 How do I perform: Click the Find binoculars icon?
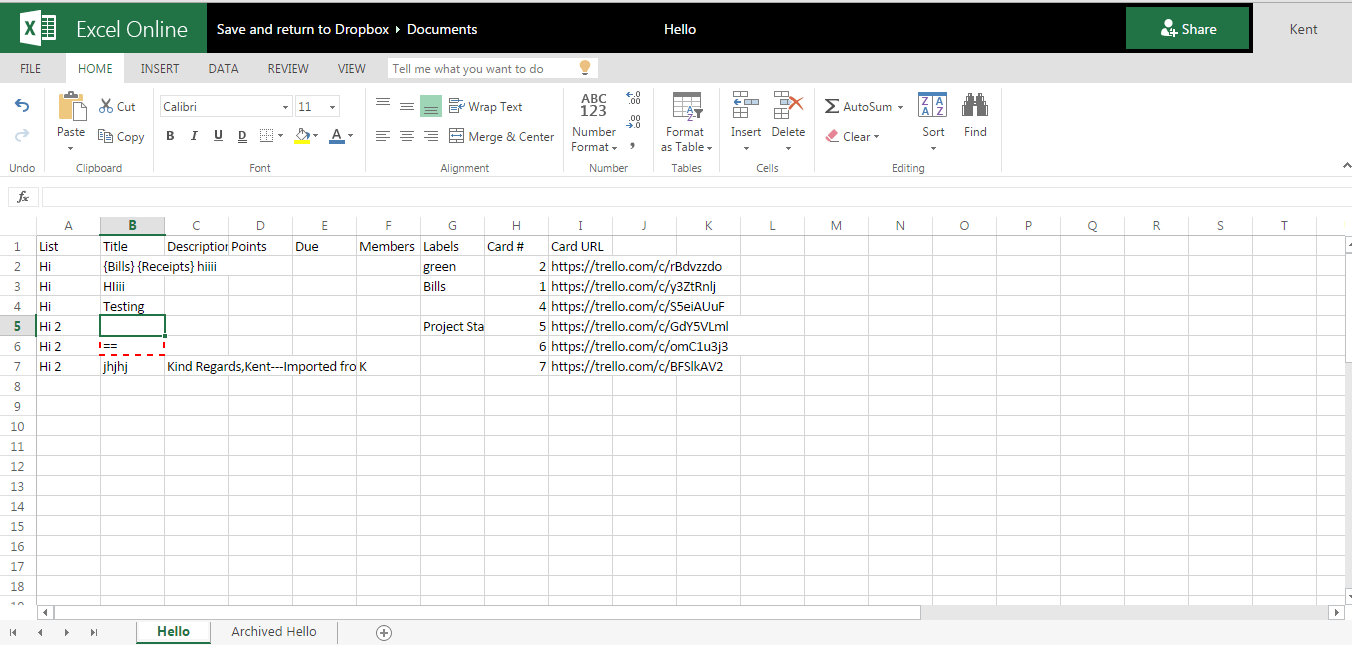pyautogui.click(x=975, y=106)
